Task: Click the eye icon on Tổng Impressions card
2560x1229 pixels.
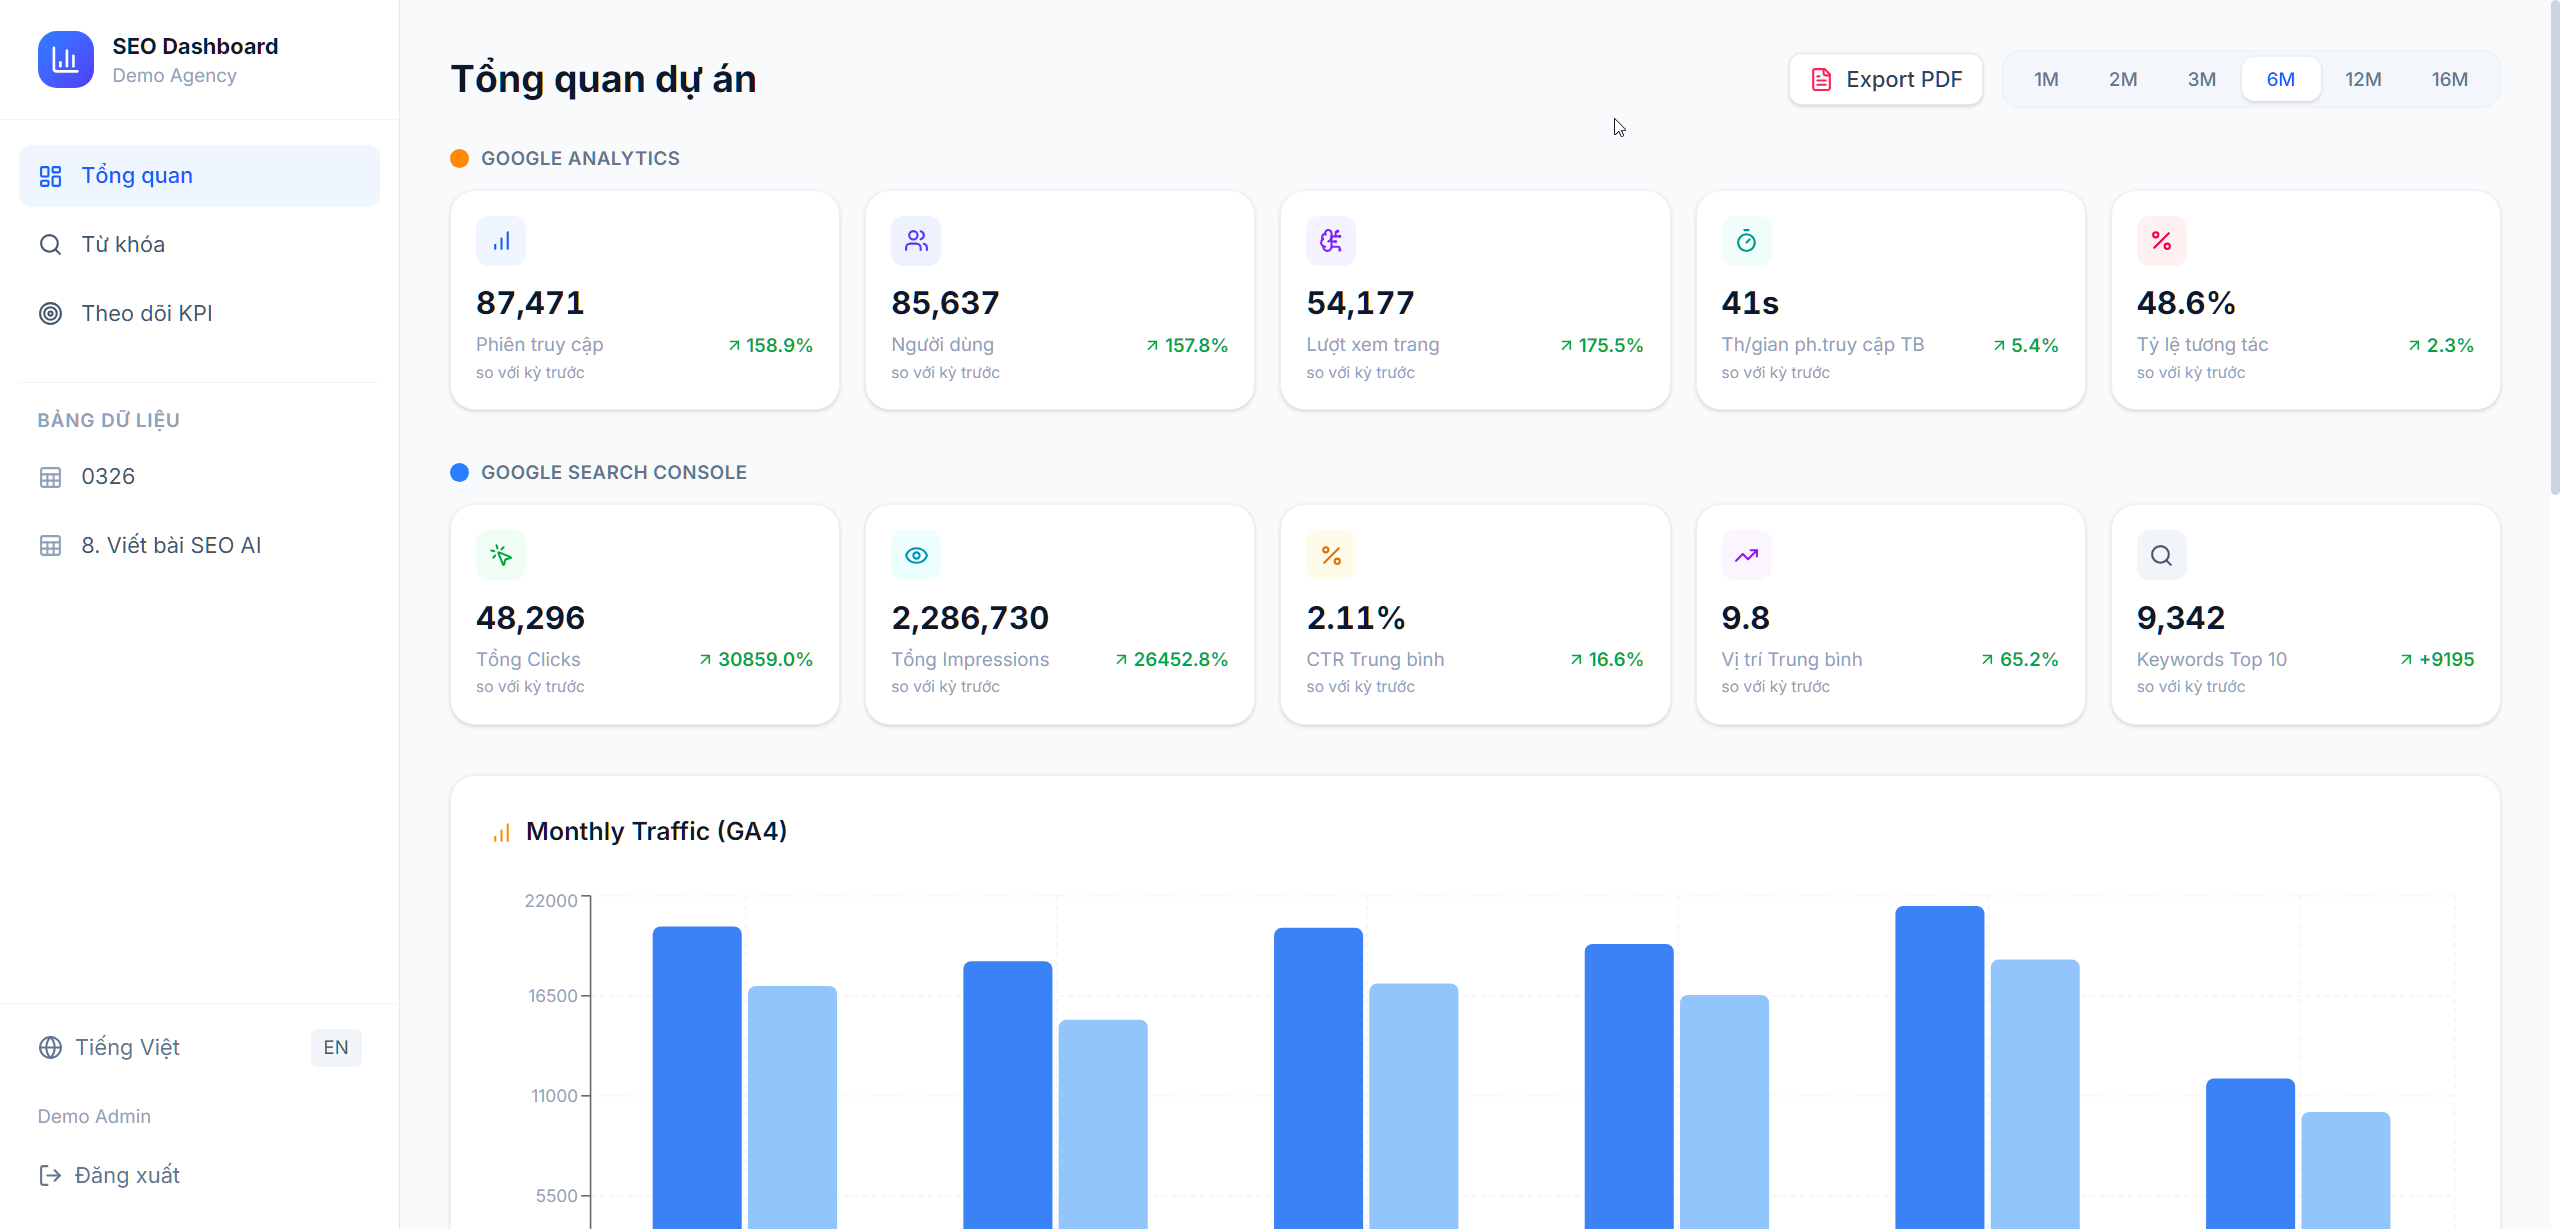Action: [916, 554]
